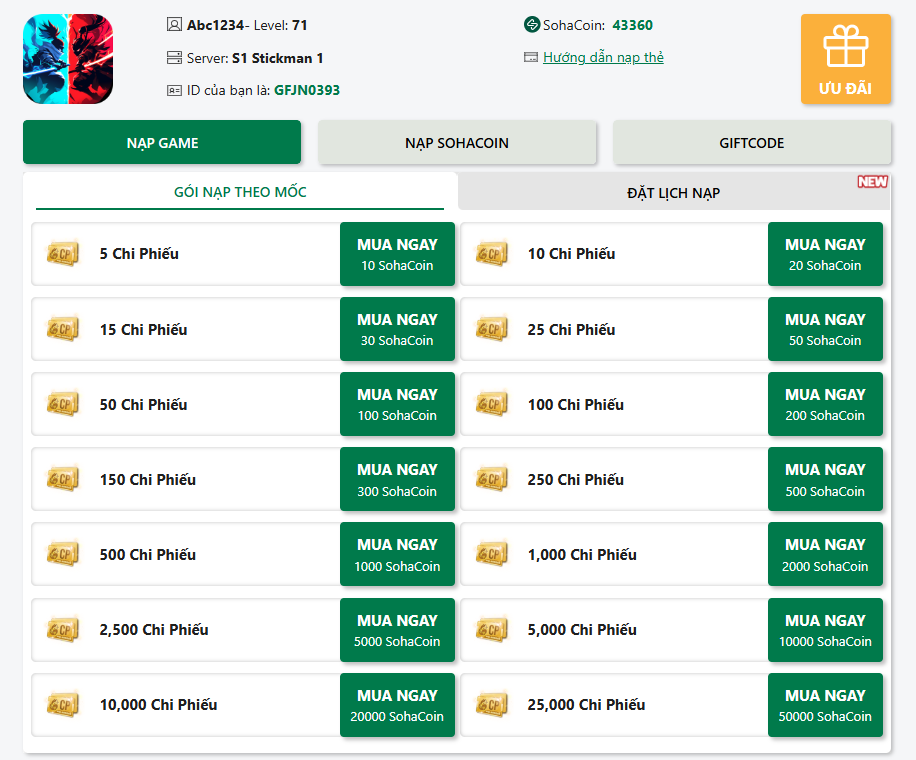Click the Stickman game thumbnail image
Viewport: 916px width, 760px height.
[x=68, y=59]
